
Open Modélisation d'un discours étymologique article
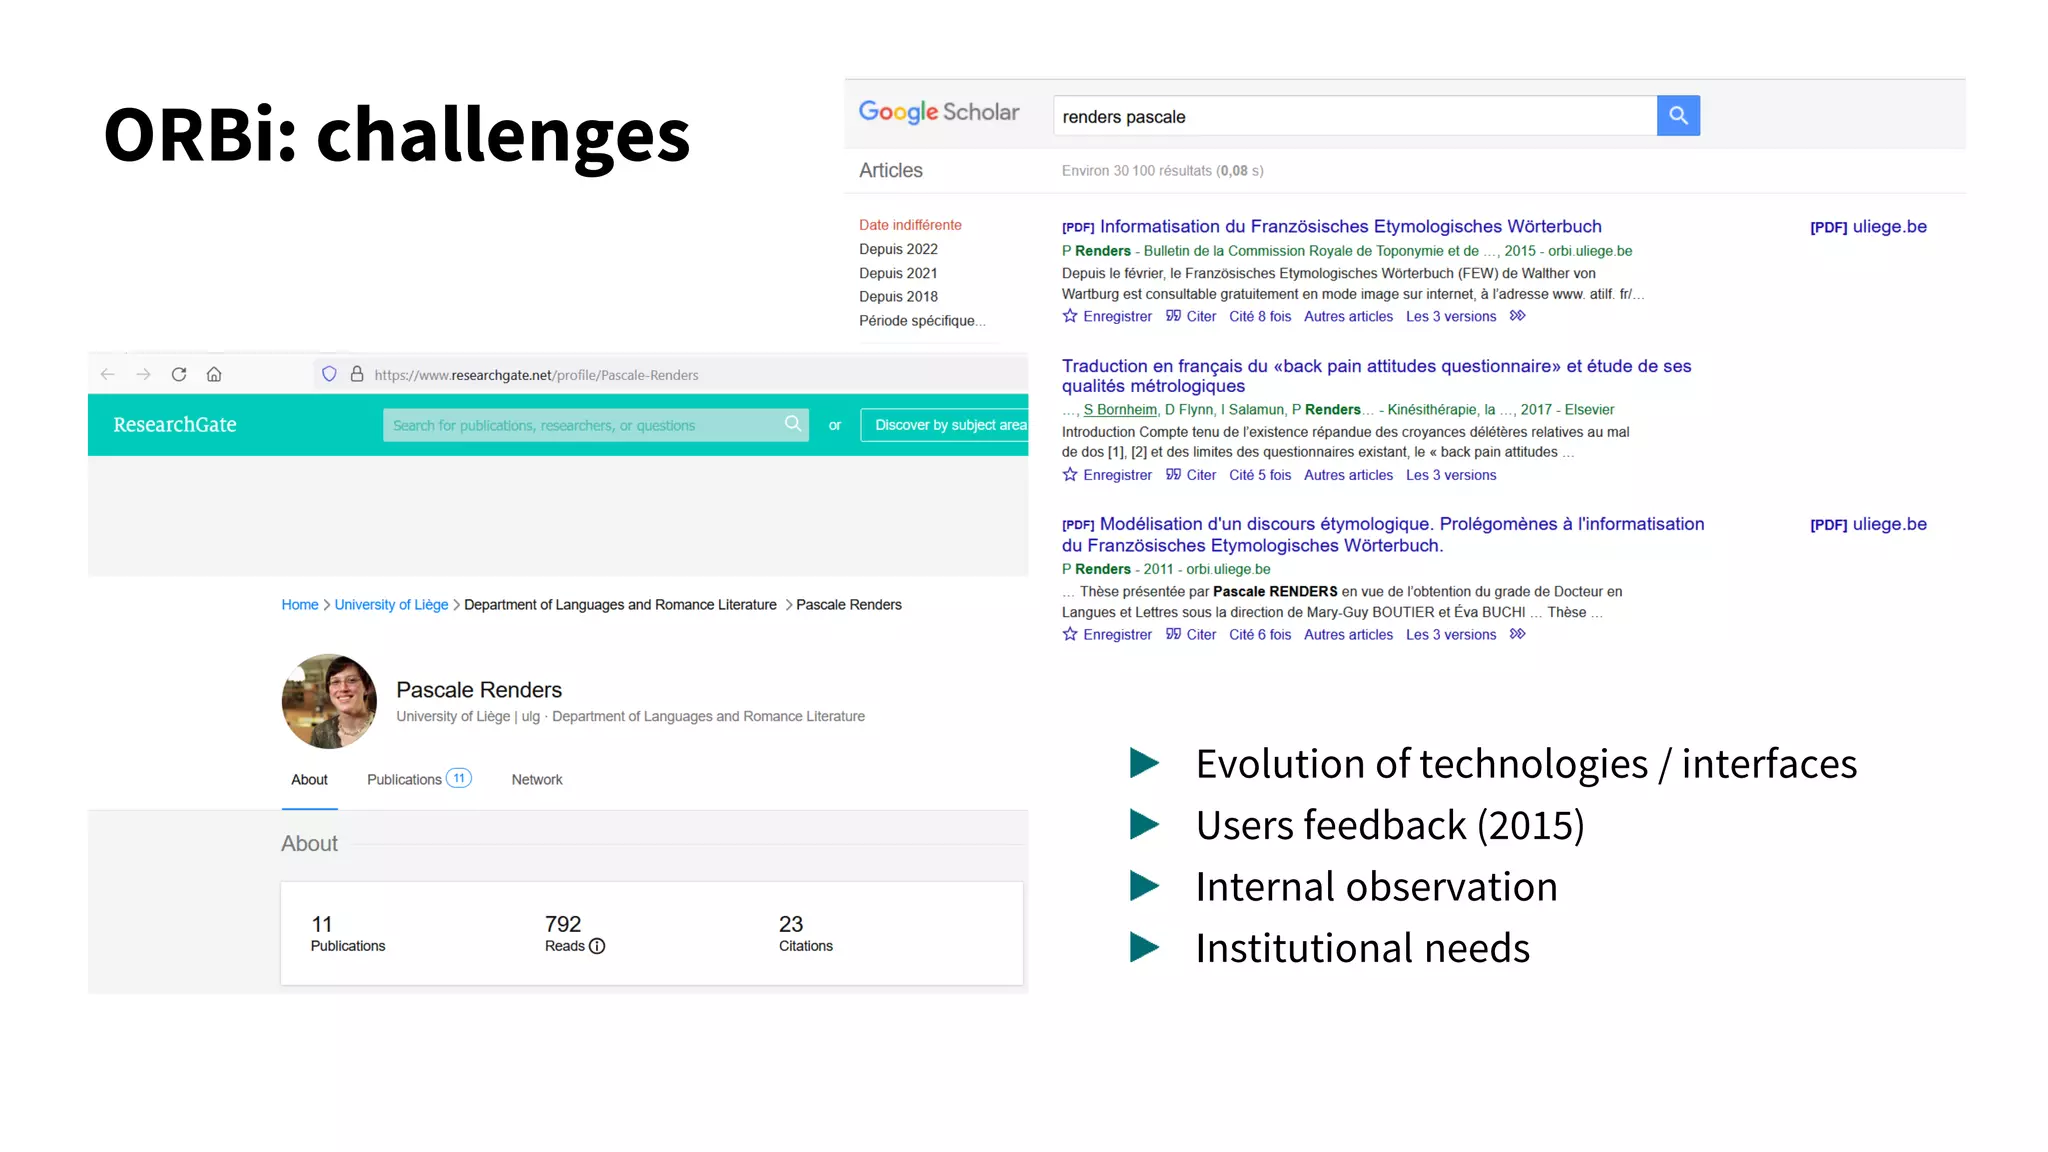(1383, 534)
